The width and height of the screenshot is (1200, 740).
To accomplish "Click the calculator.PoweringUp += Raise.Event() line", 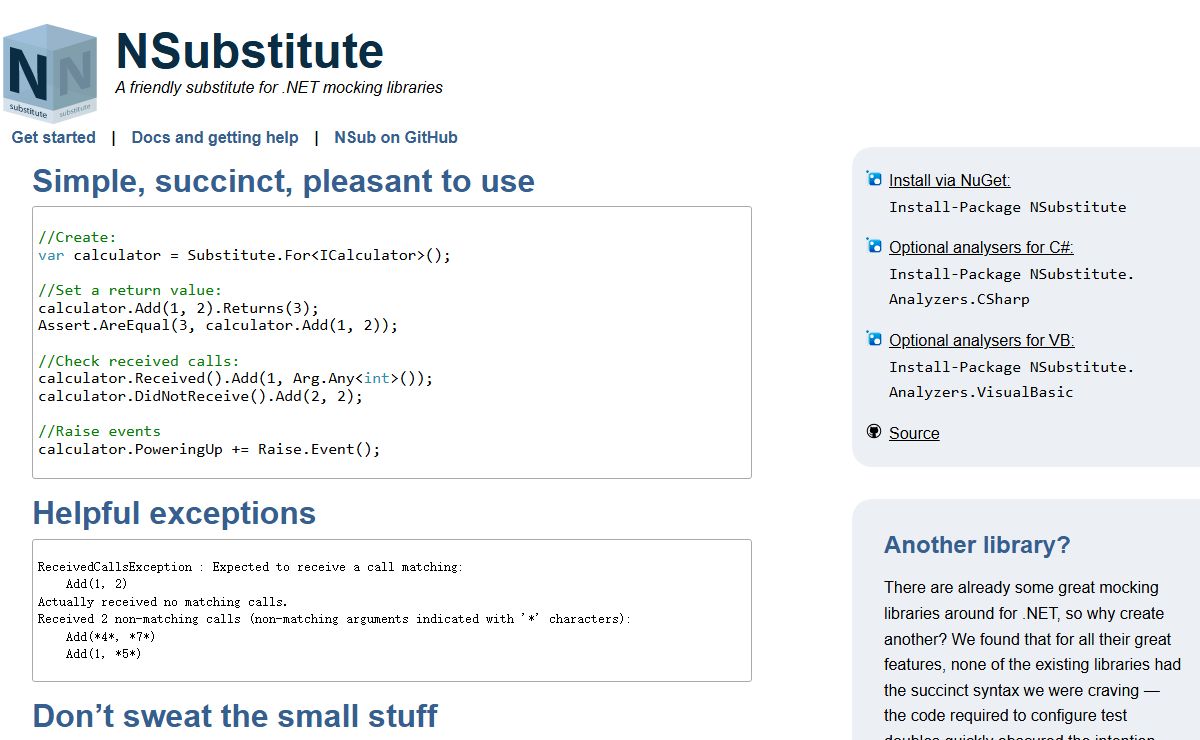I will 209,449.
